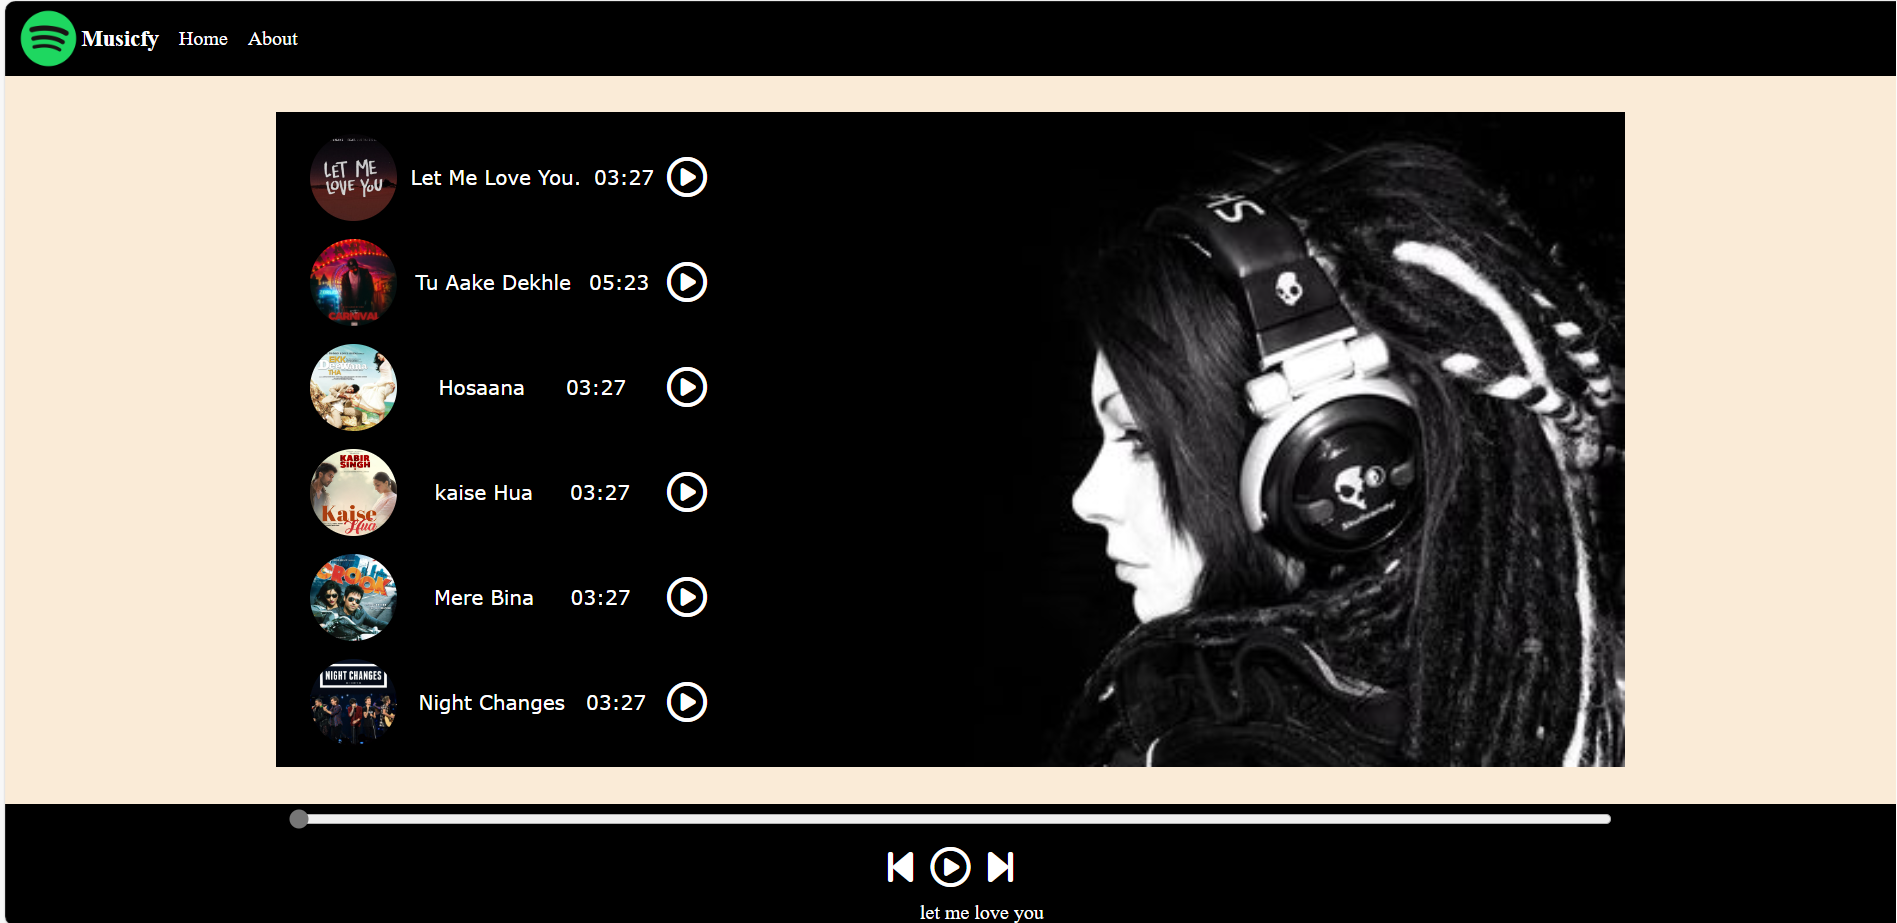
Task: Play the Tu Aake Dekhle track
Action: point(686,283)
